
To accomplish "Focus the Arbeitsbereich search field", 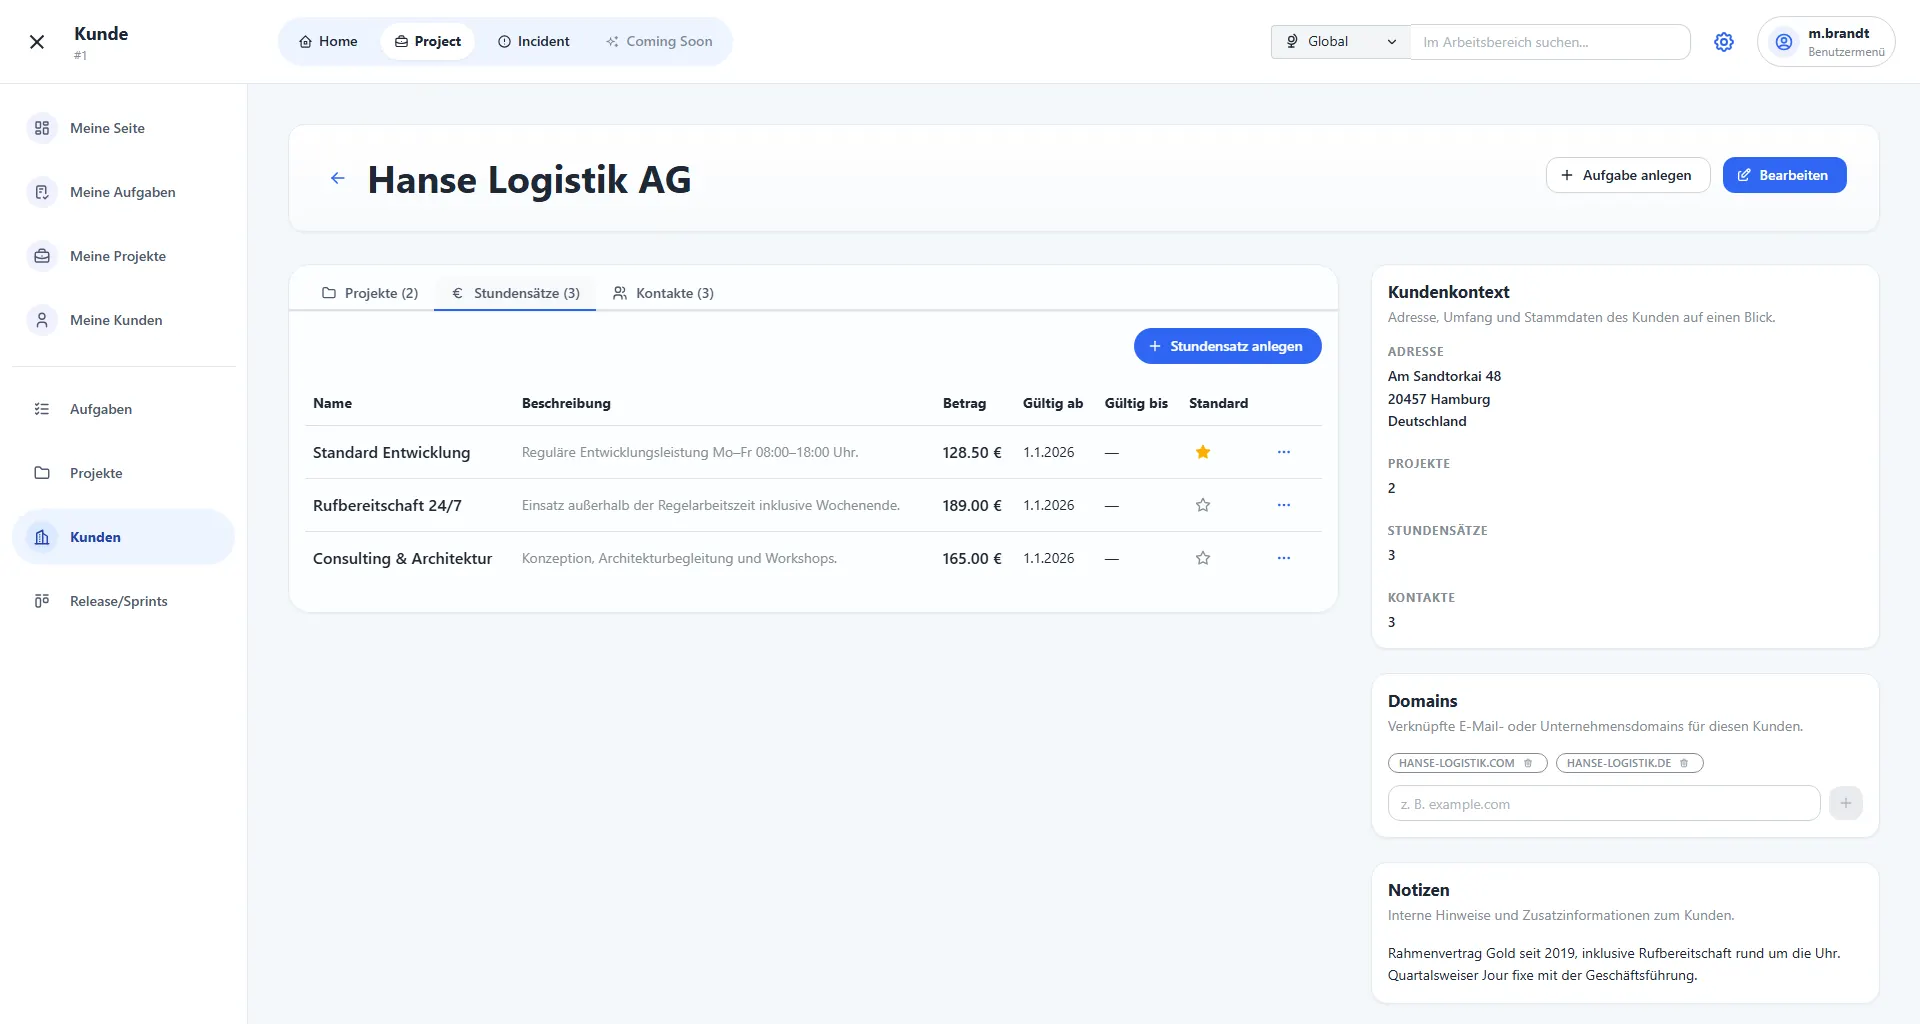I will [1549, 42].
